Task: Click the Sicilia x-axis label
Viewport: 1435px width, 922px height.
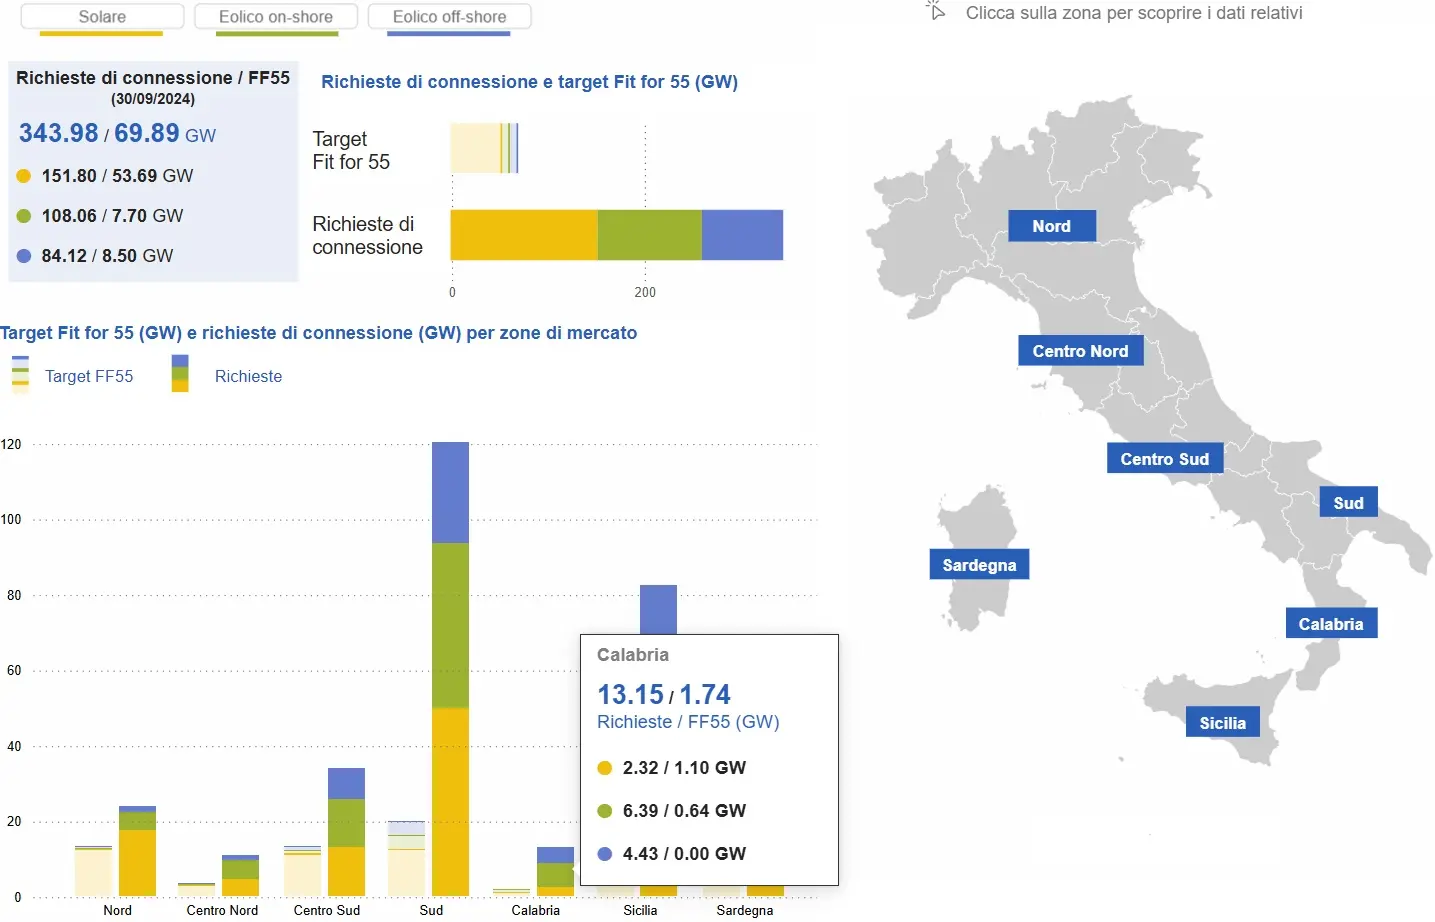Action: [x=640, y=910]
